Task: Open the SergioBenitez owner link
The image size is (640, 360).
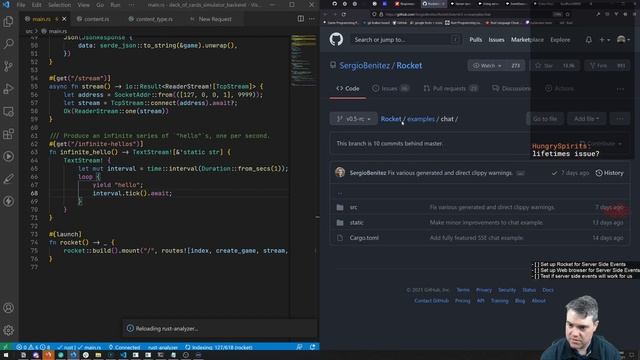Action: pos(364,65)
